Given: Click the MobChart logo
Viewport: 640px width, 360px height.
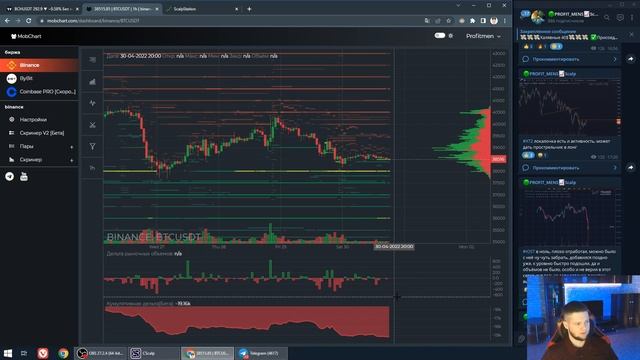Looking at the screenshot, I should click(26, 36).
